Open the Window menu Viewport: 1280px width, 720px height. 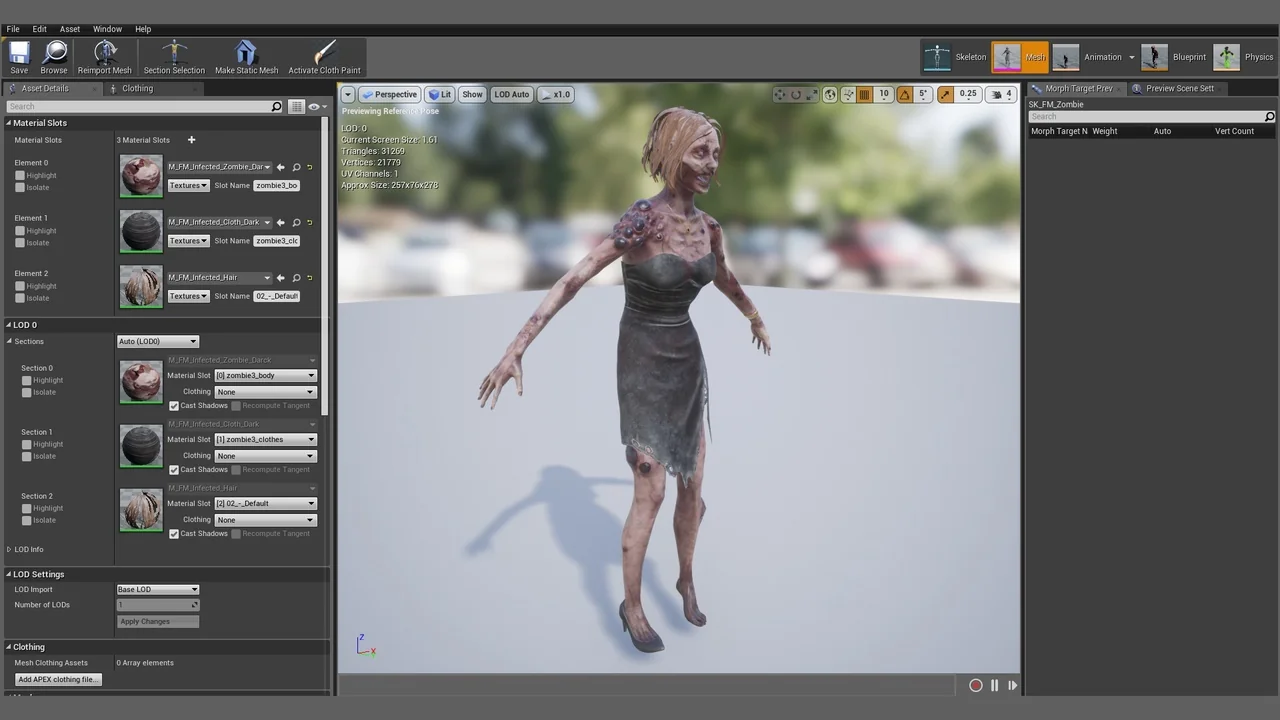pos(107,29)
